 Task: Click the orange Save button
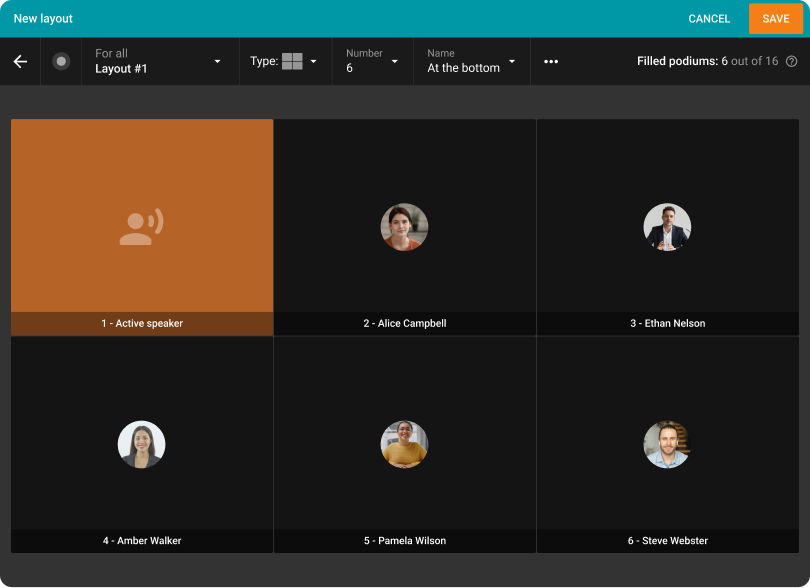click(775, 19)
